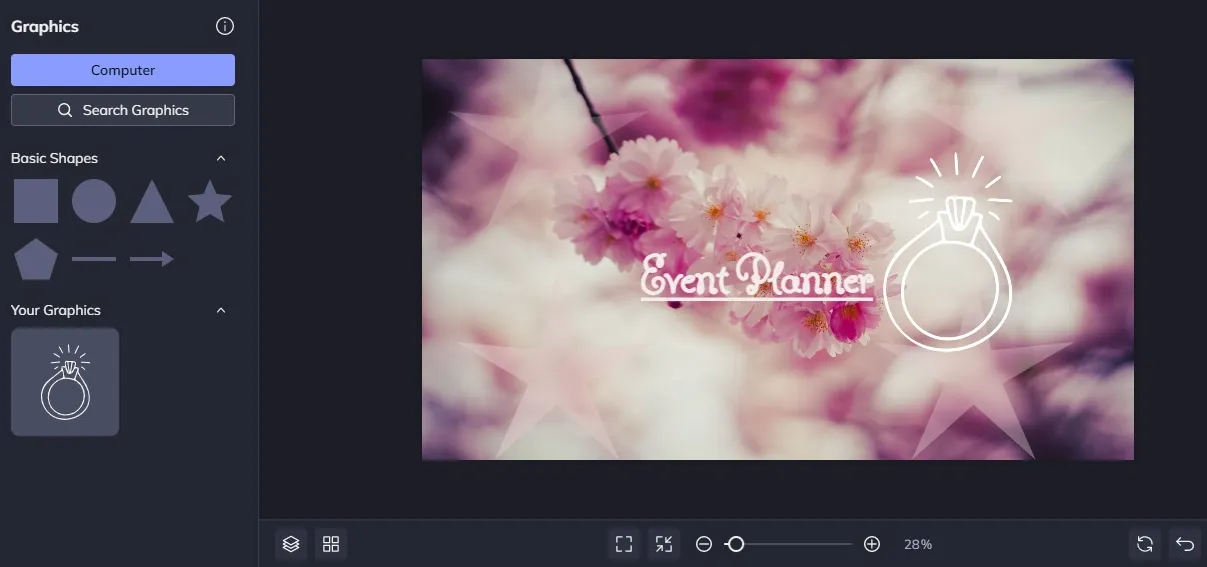The height and width of the screenshot is (567, 1207).
Task: Add the triangle basic shape
Action: [152, 201]
